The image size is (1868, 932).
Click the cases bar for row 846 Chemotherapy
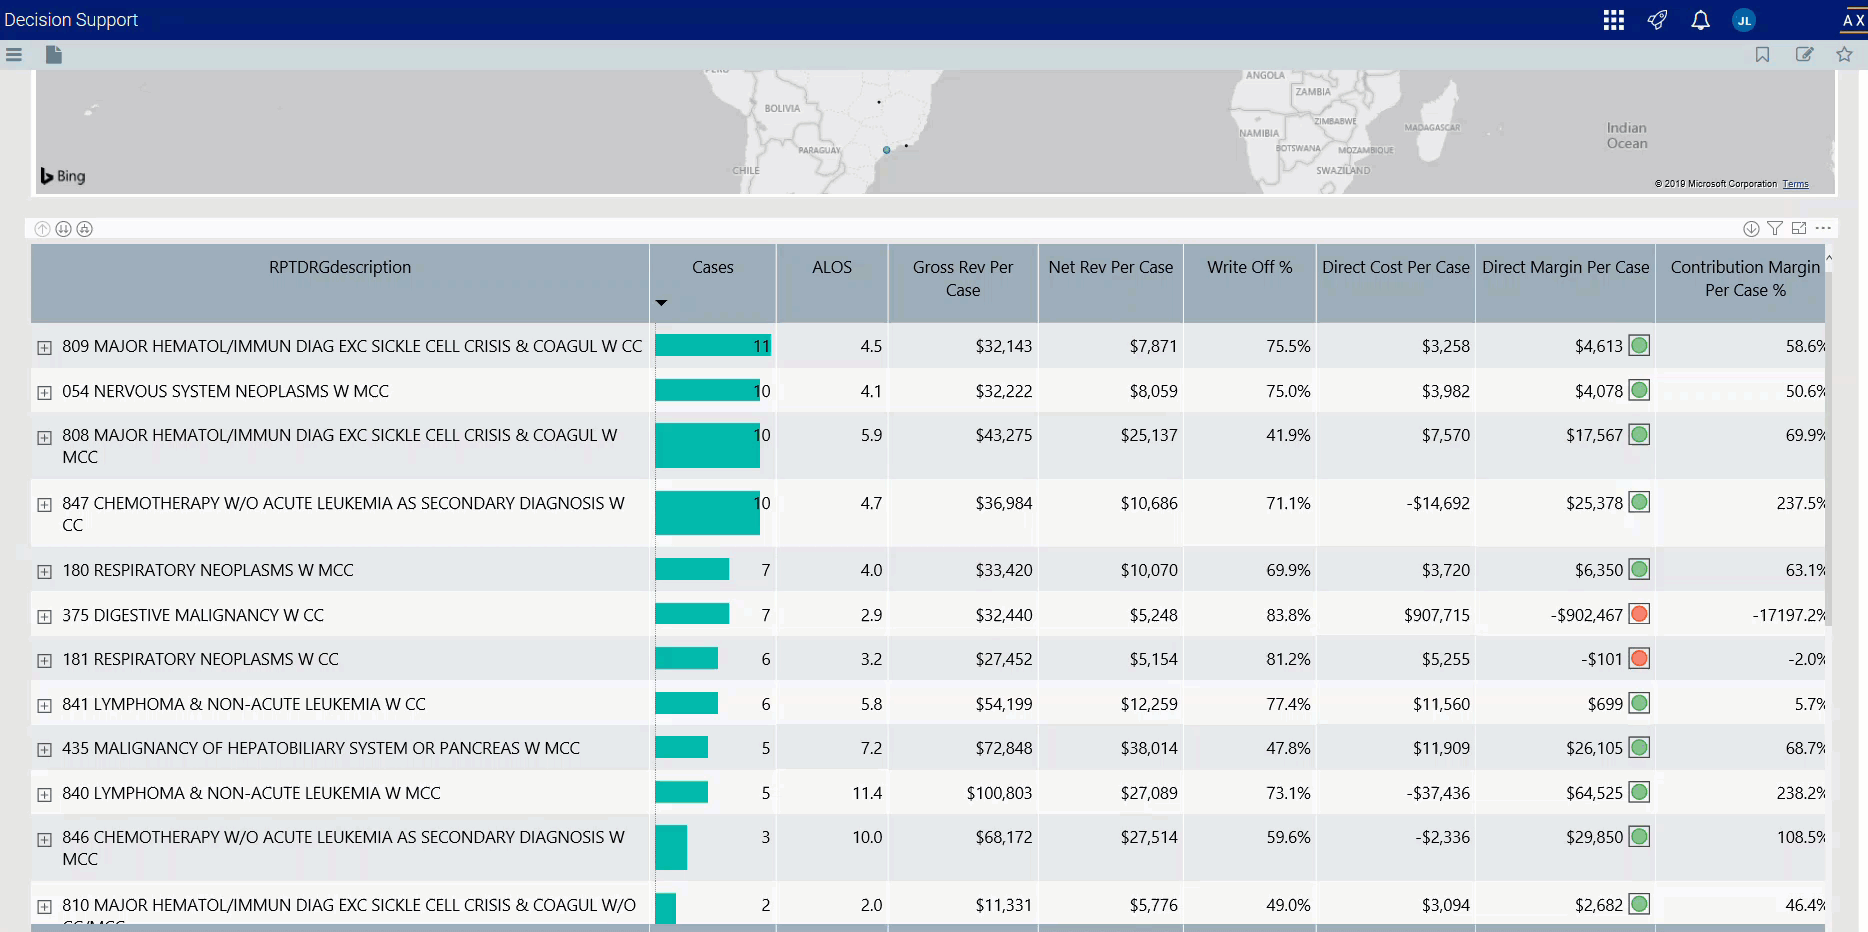click(671, 847)
